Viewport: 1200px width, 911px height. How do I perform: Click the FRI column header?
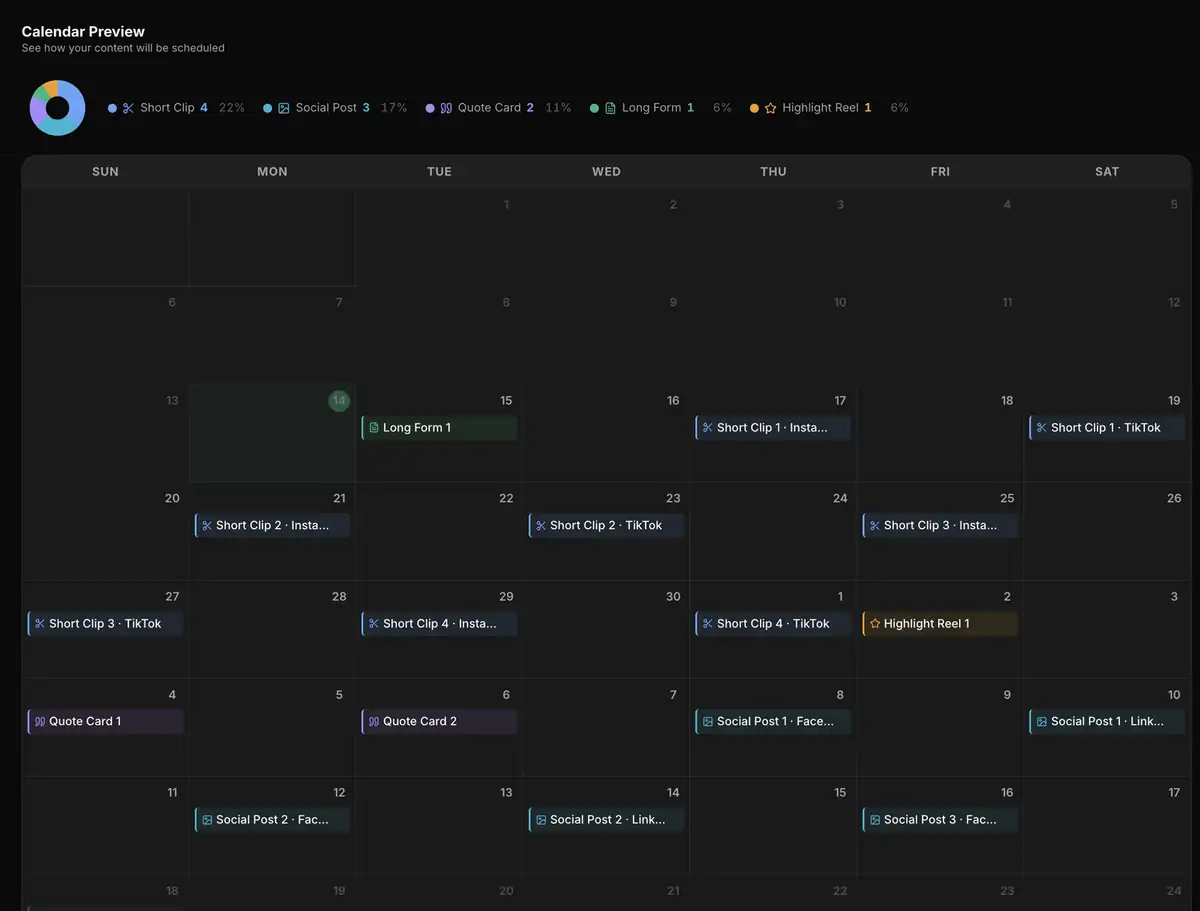(940, 172)
